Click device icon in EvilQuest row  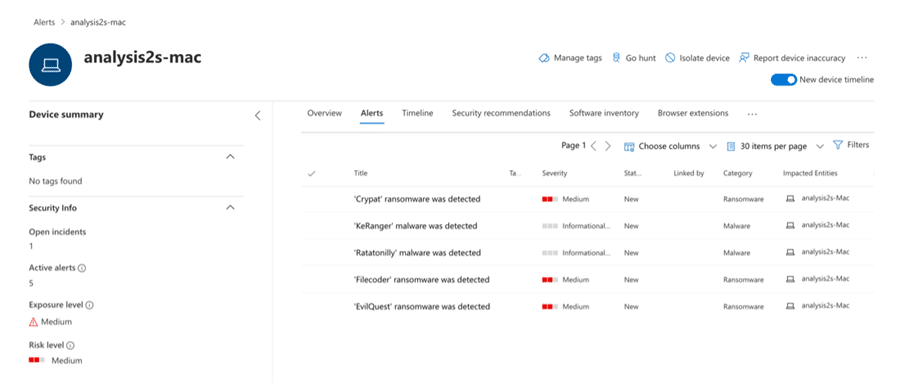(790, 306)
